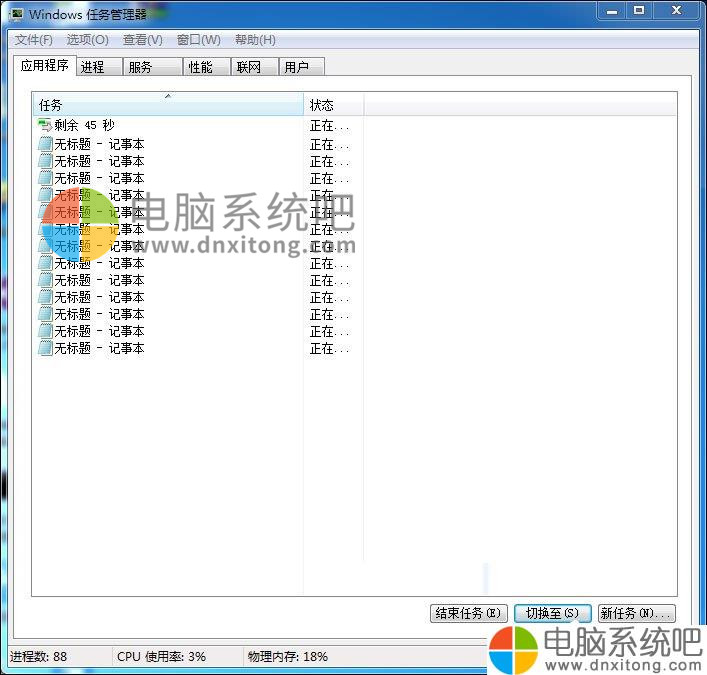Maximize the Windows 任务管理器 window
Viewport: 707px width, 675px height.
tap(639, 11)
